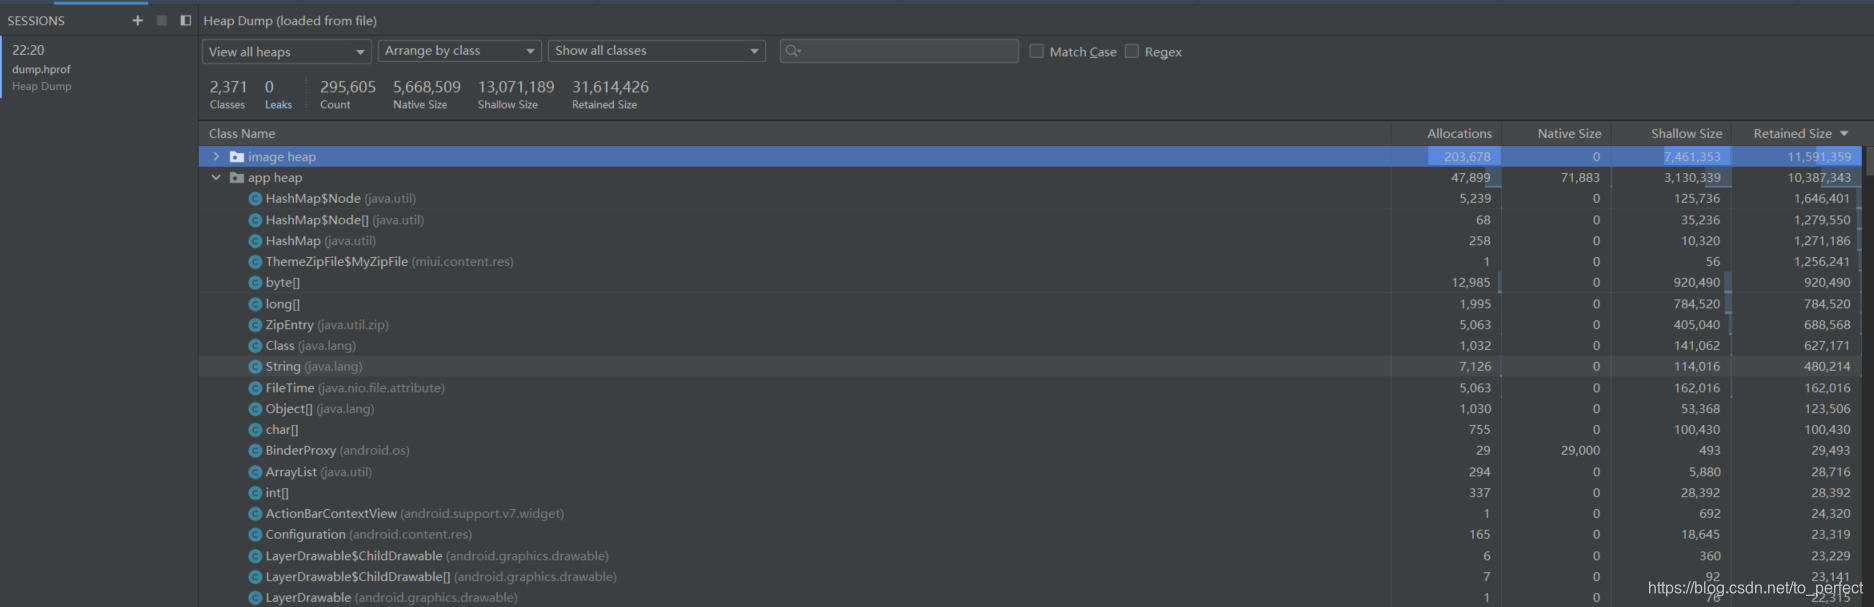1874x607 pixels.
Task: Click class icon next to String
Action: (x=255, y=367)
